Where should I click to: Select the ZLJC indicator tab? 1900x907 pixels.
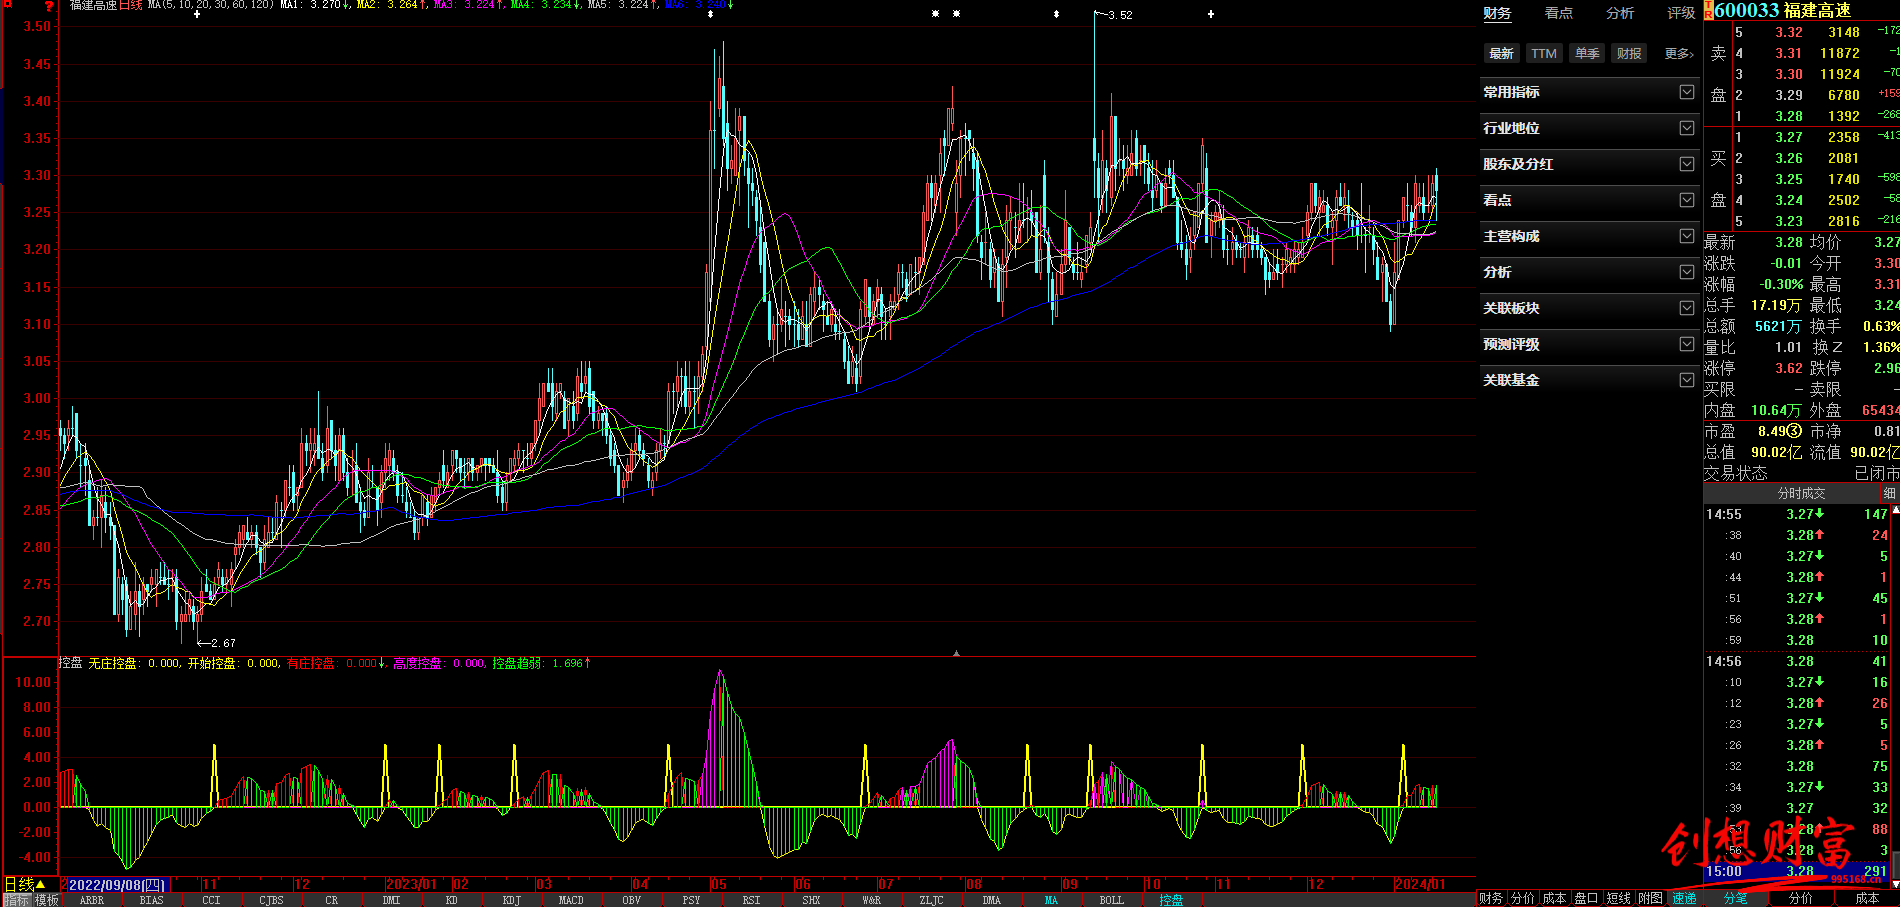tap(931, 900)
